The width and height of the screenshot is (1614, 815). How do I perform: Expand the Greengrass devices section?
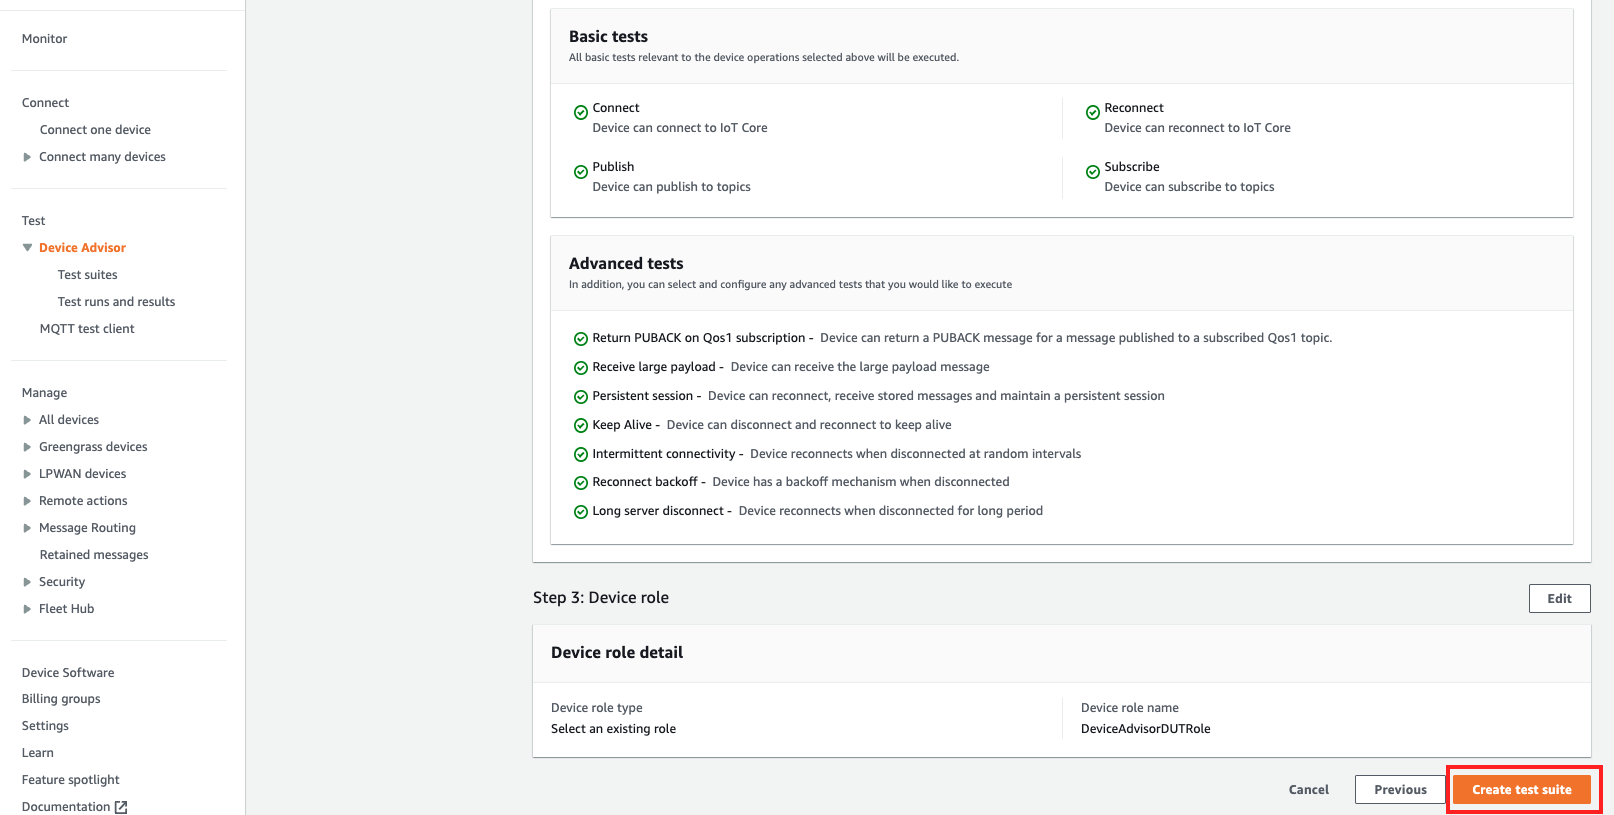27,447
